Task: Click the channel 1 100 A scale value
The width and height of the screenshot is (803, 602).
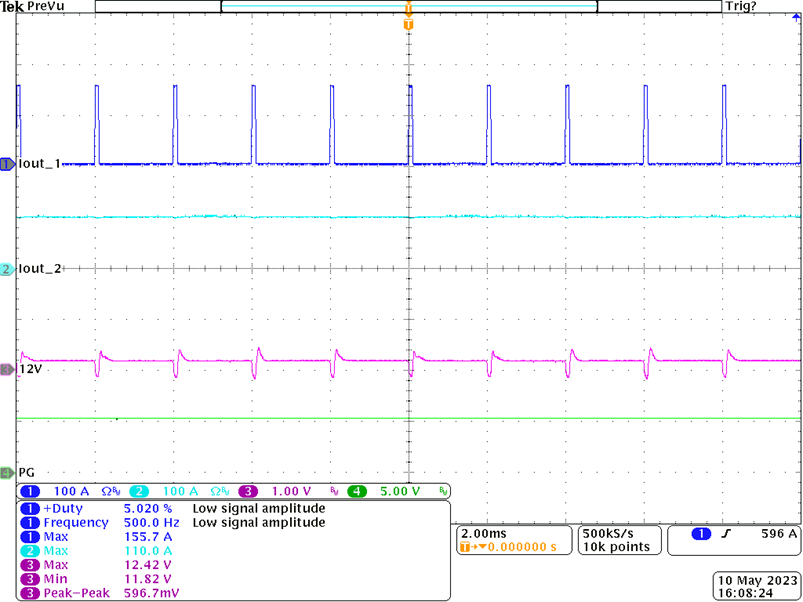Action: 72,491
